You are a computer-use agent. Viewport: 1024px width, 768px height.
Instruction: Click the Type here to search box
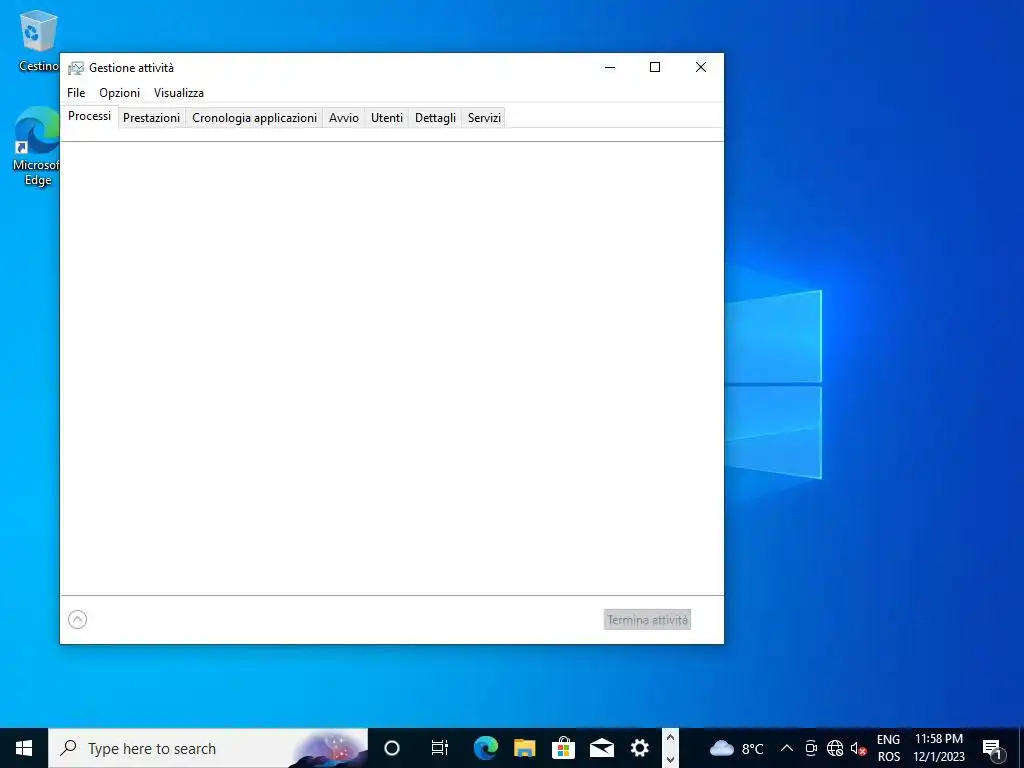208,748
